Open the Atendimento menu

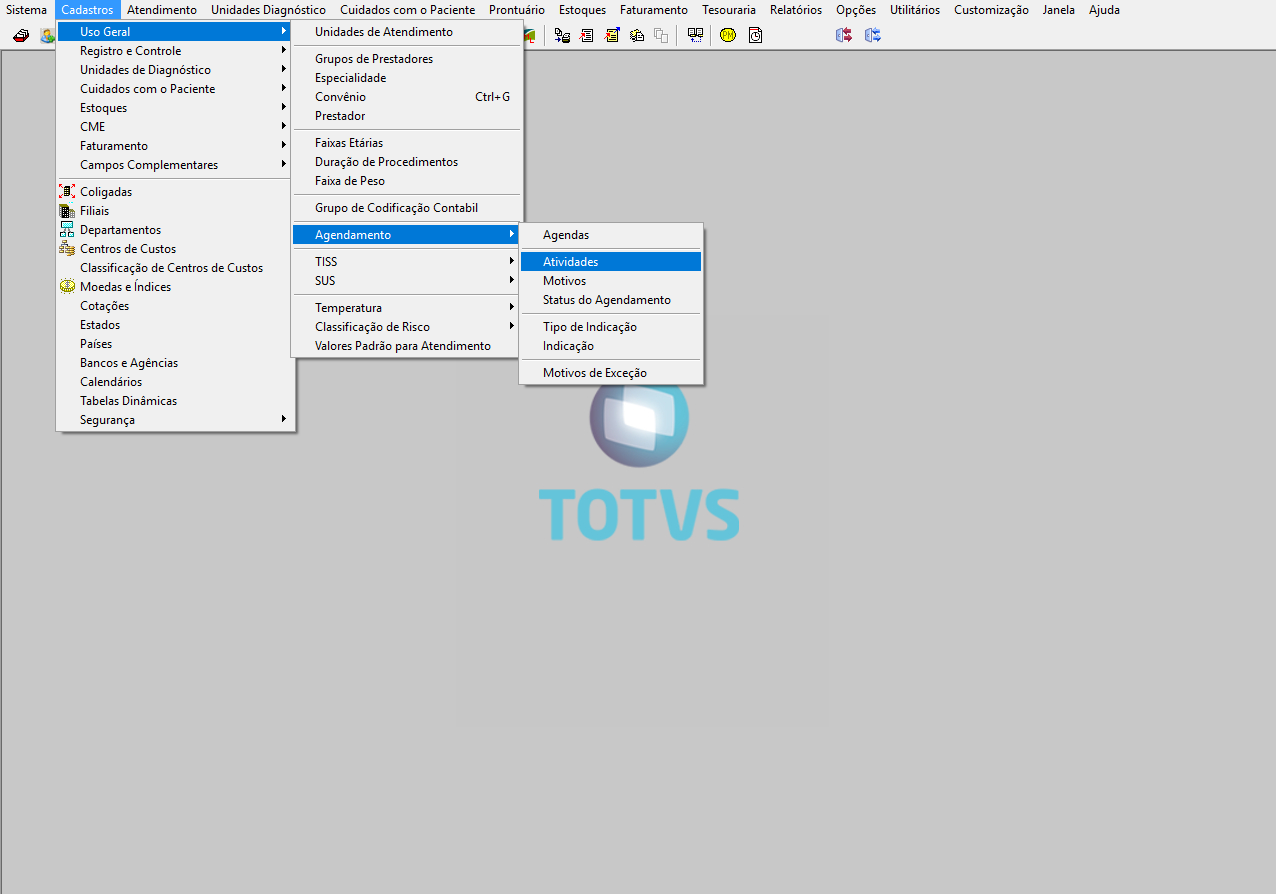click(x=162, y=10)
